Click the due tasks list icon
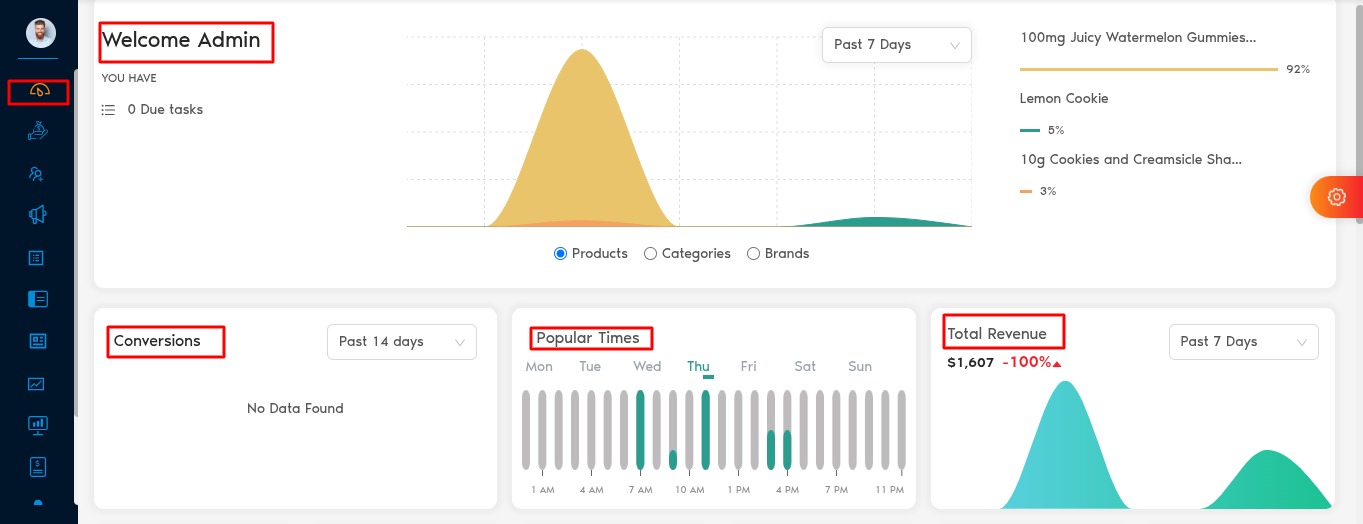This screenshot has height=524, width=1363. tap(109, 110)
